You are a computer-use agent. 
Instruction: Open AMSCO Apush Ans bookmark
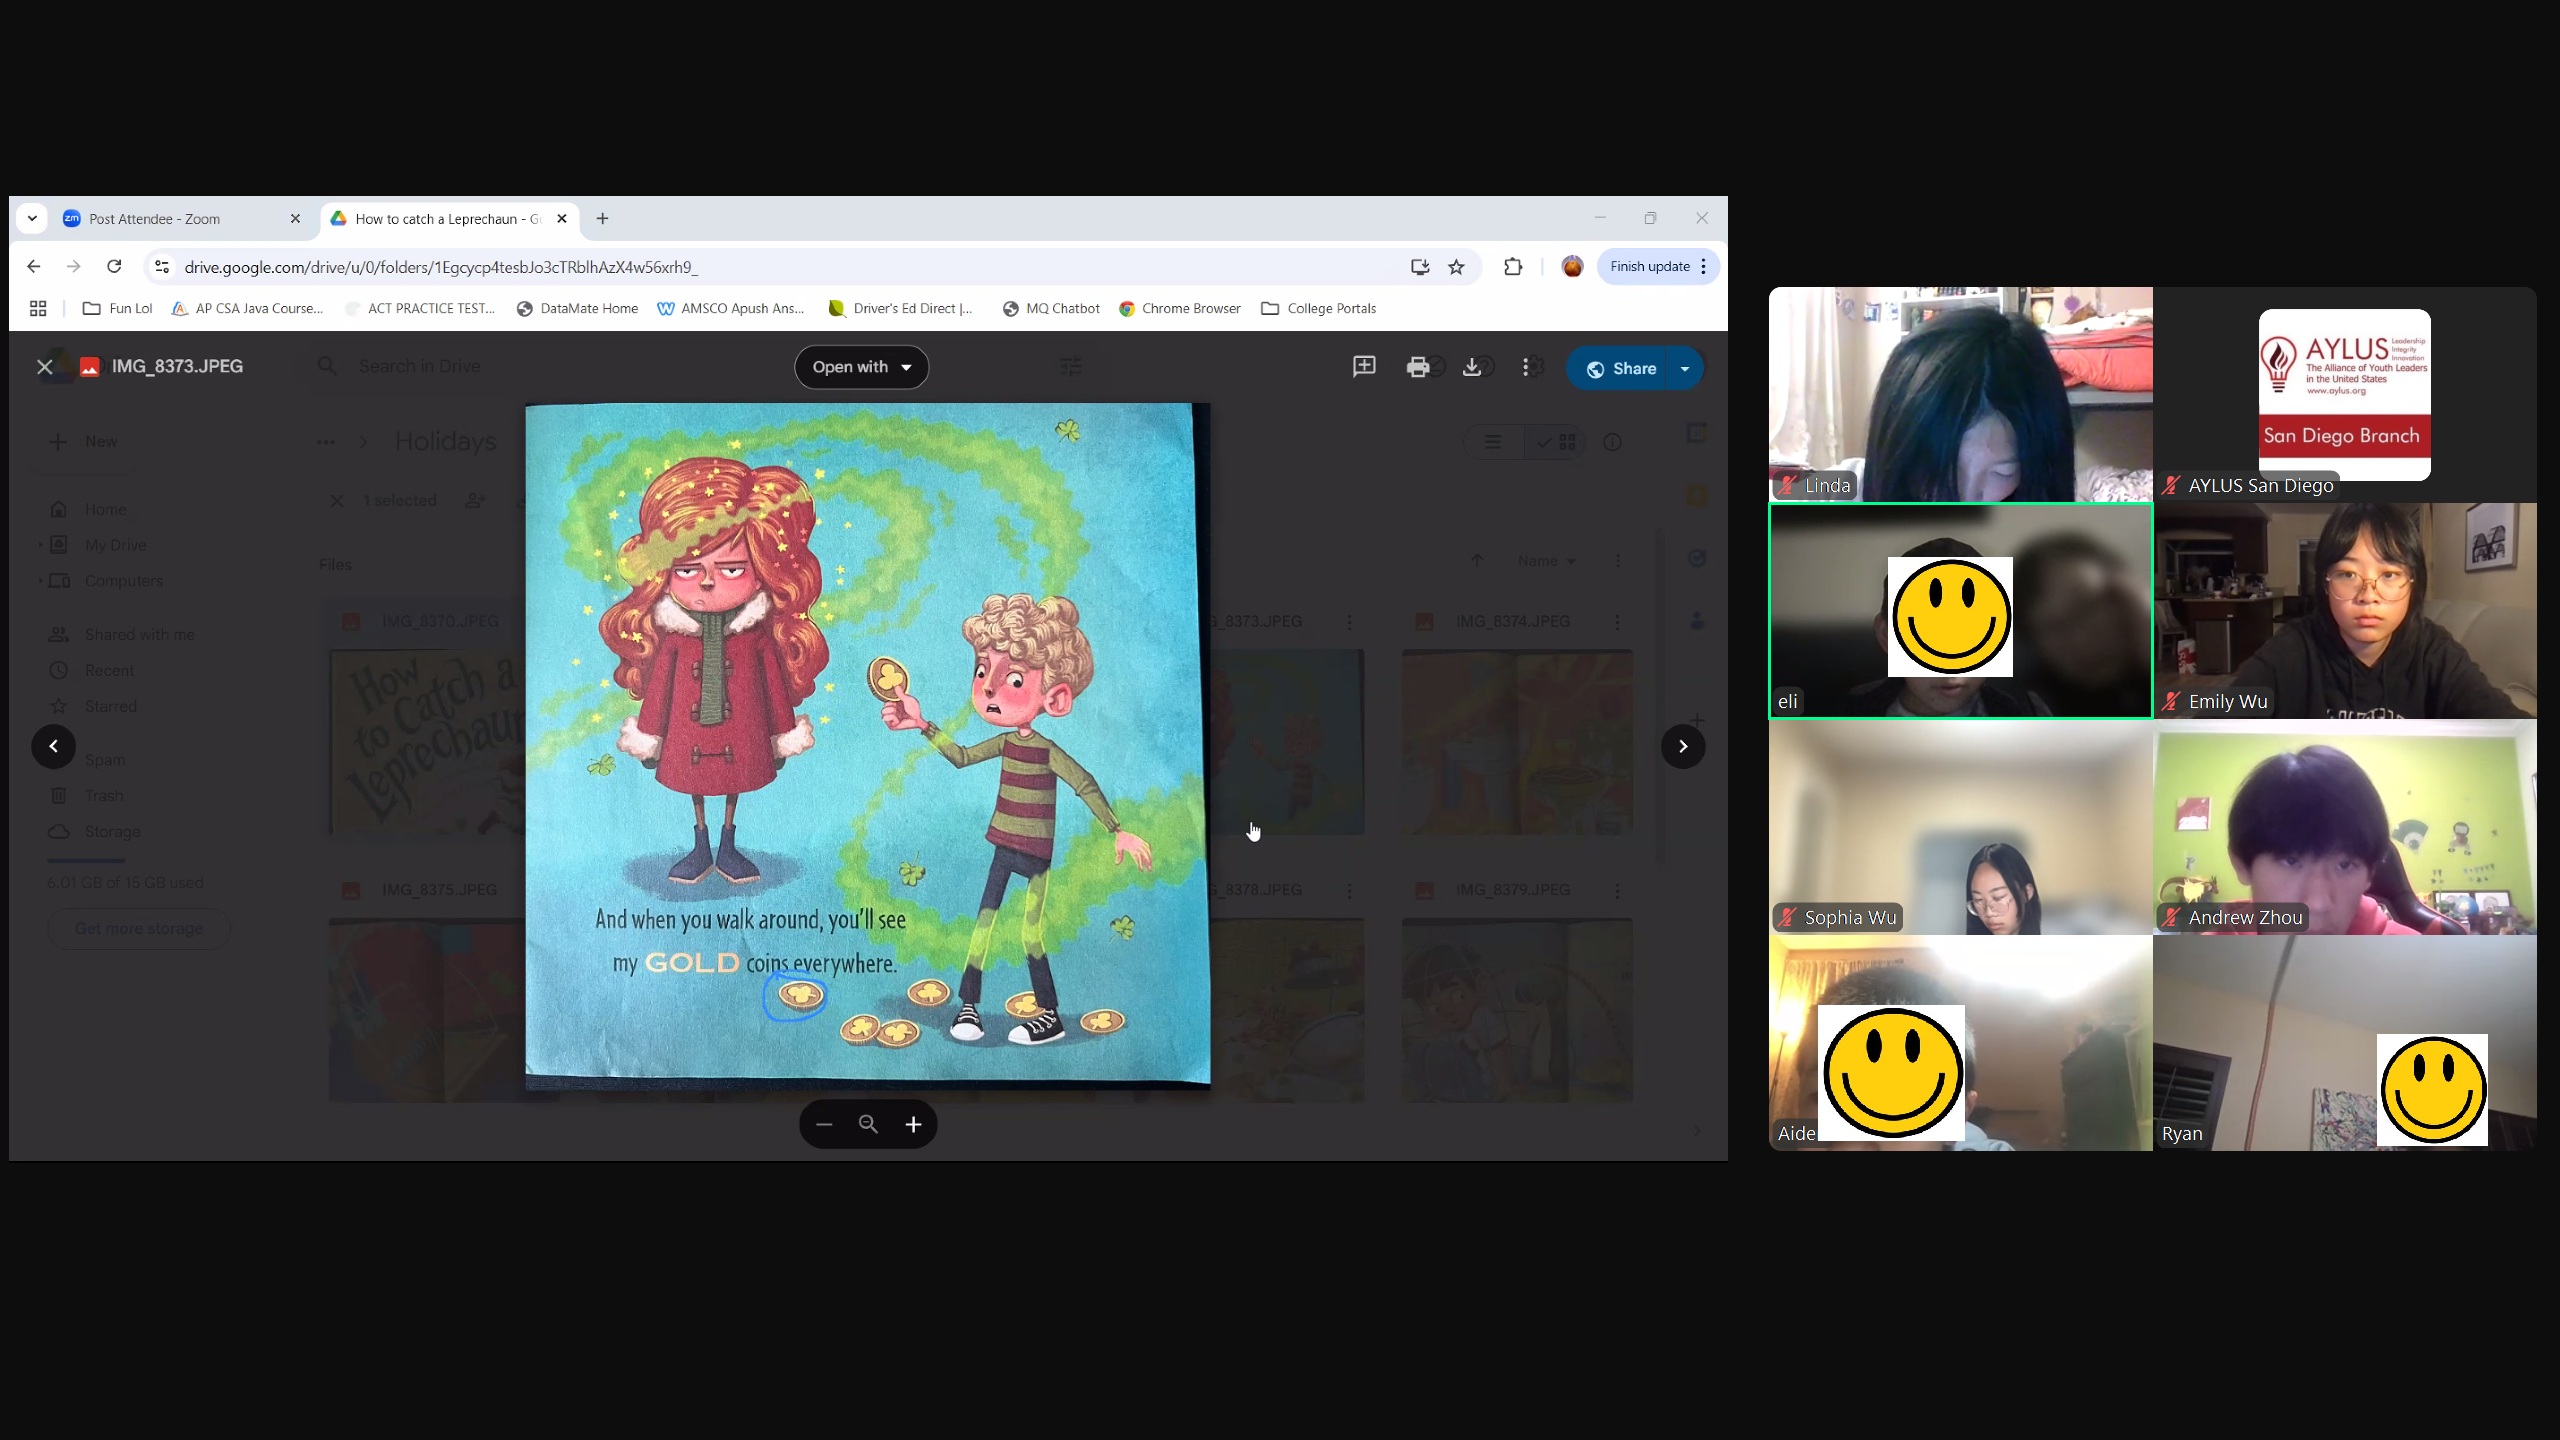[x=731, y=309]
